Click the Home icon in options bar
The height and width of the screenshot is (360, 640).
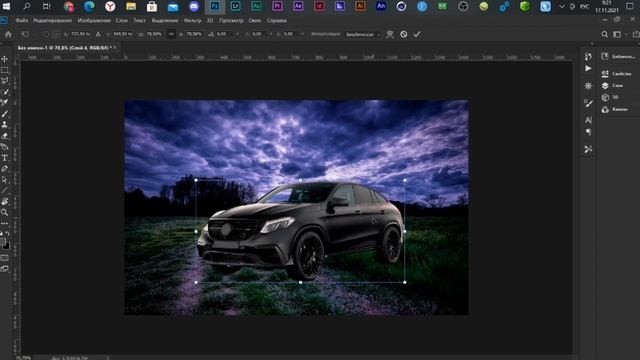click(x=8, y=34)
